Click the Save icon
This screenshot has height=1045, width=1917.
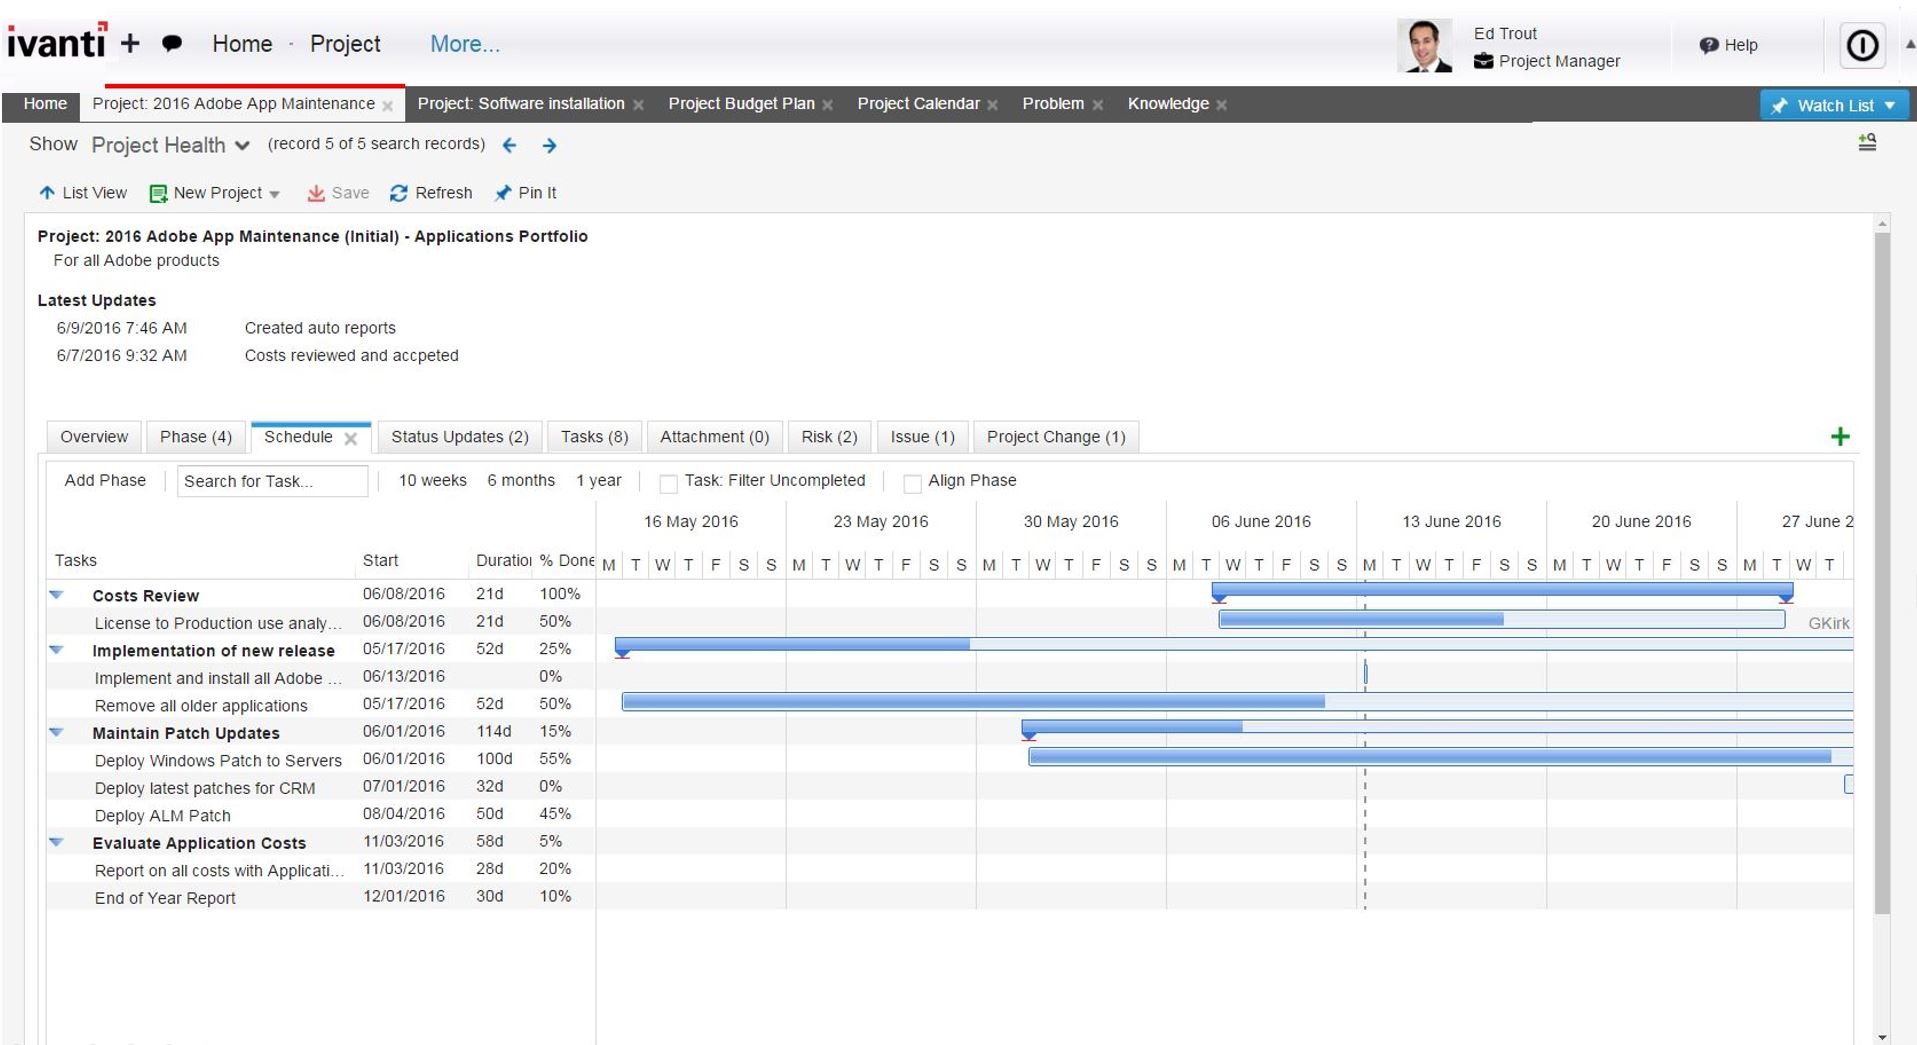[x=317, y=192]
